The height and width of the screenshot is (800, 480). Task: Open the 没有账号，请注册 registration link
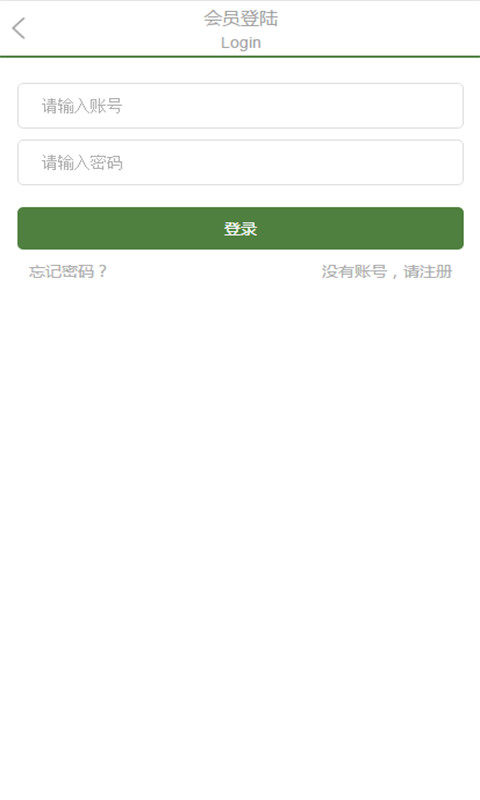[387, 271]
